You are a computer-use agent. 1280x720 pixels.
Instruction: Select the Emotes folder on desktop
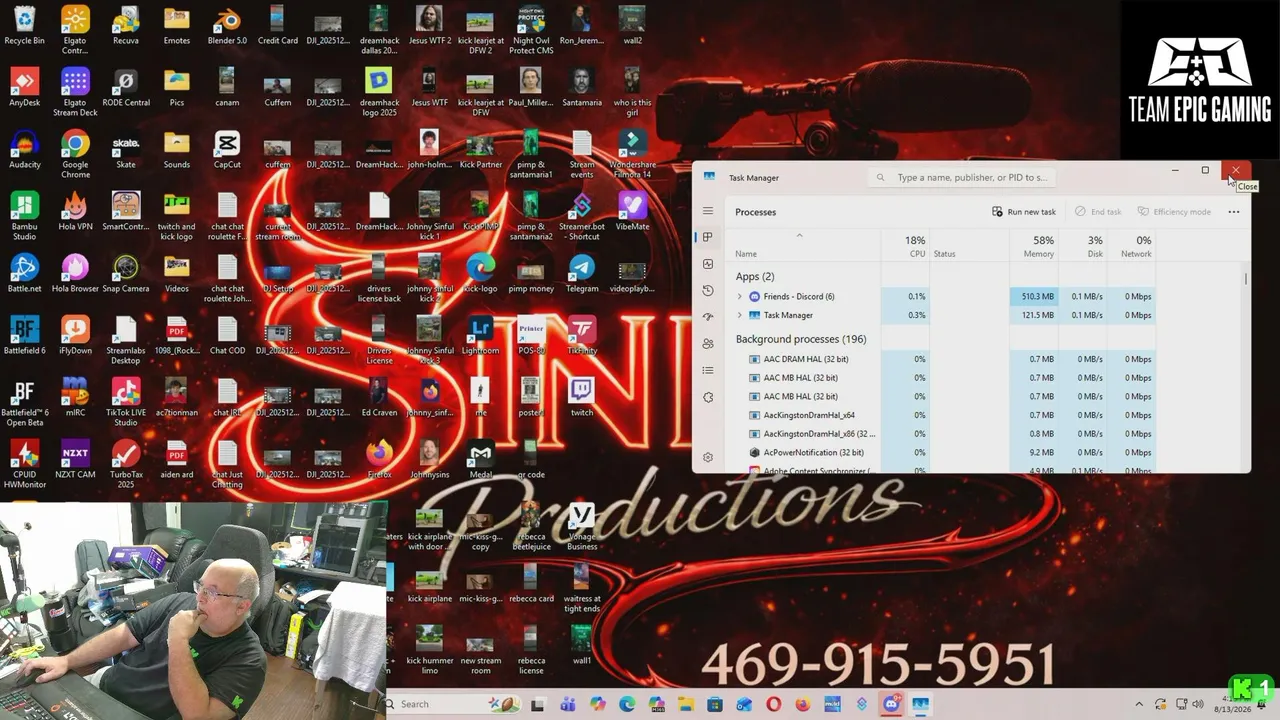[176, 26]
